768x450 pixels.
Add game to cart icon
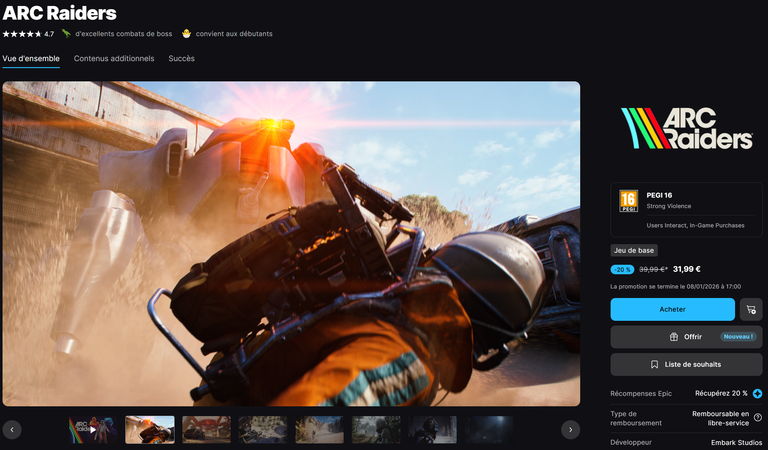click(x=751, y=309)
